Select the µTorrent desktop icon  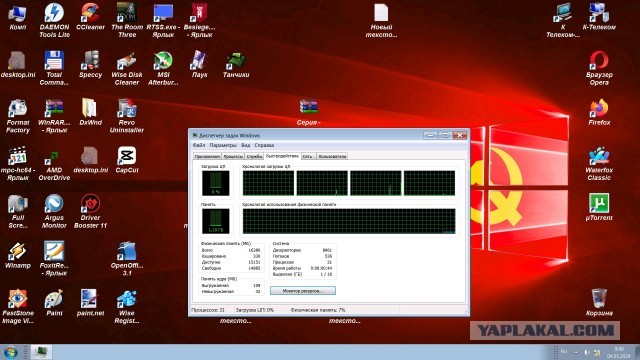pyautogui.click(x=599, y=207)
